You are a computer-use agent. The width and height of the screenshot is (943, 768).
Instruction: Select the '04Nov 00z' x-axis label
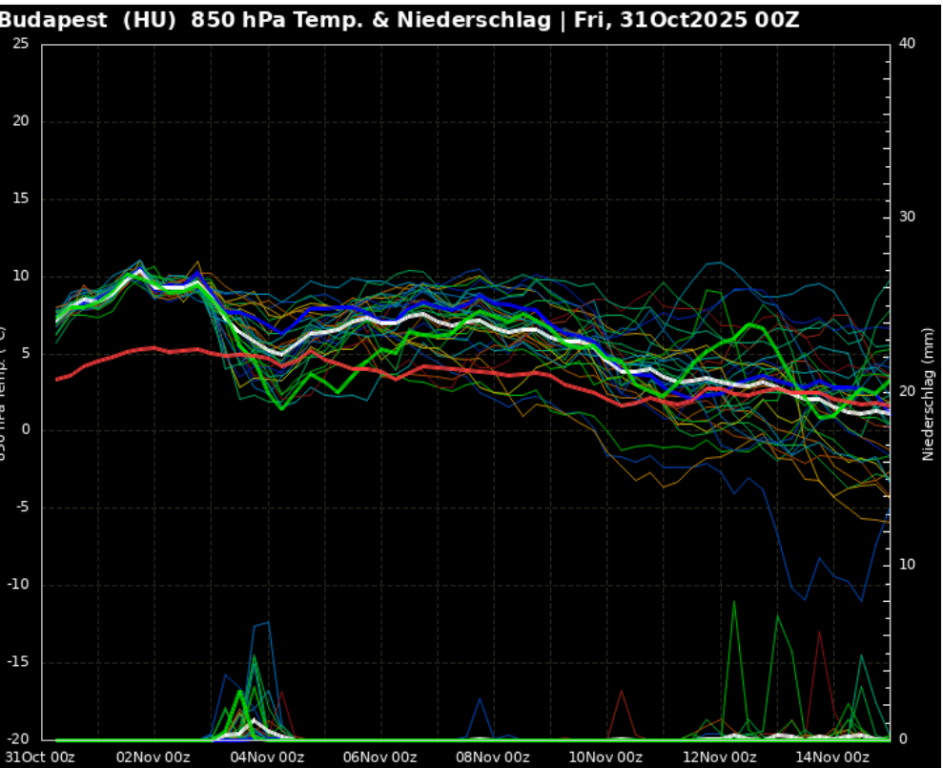(x=266, y=757)
